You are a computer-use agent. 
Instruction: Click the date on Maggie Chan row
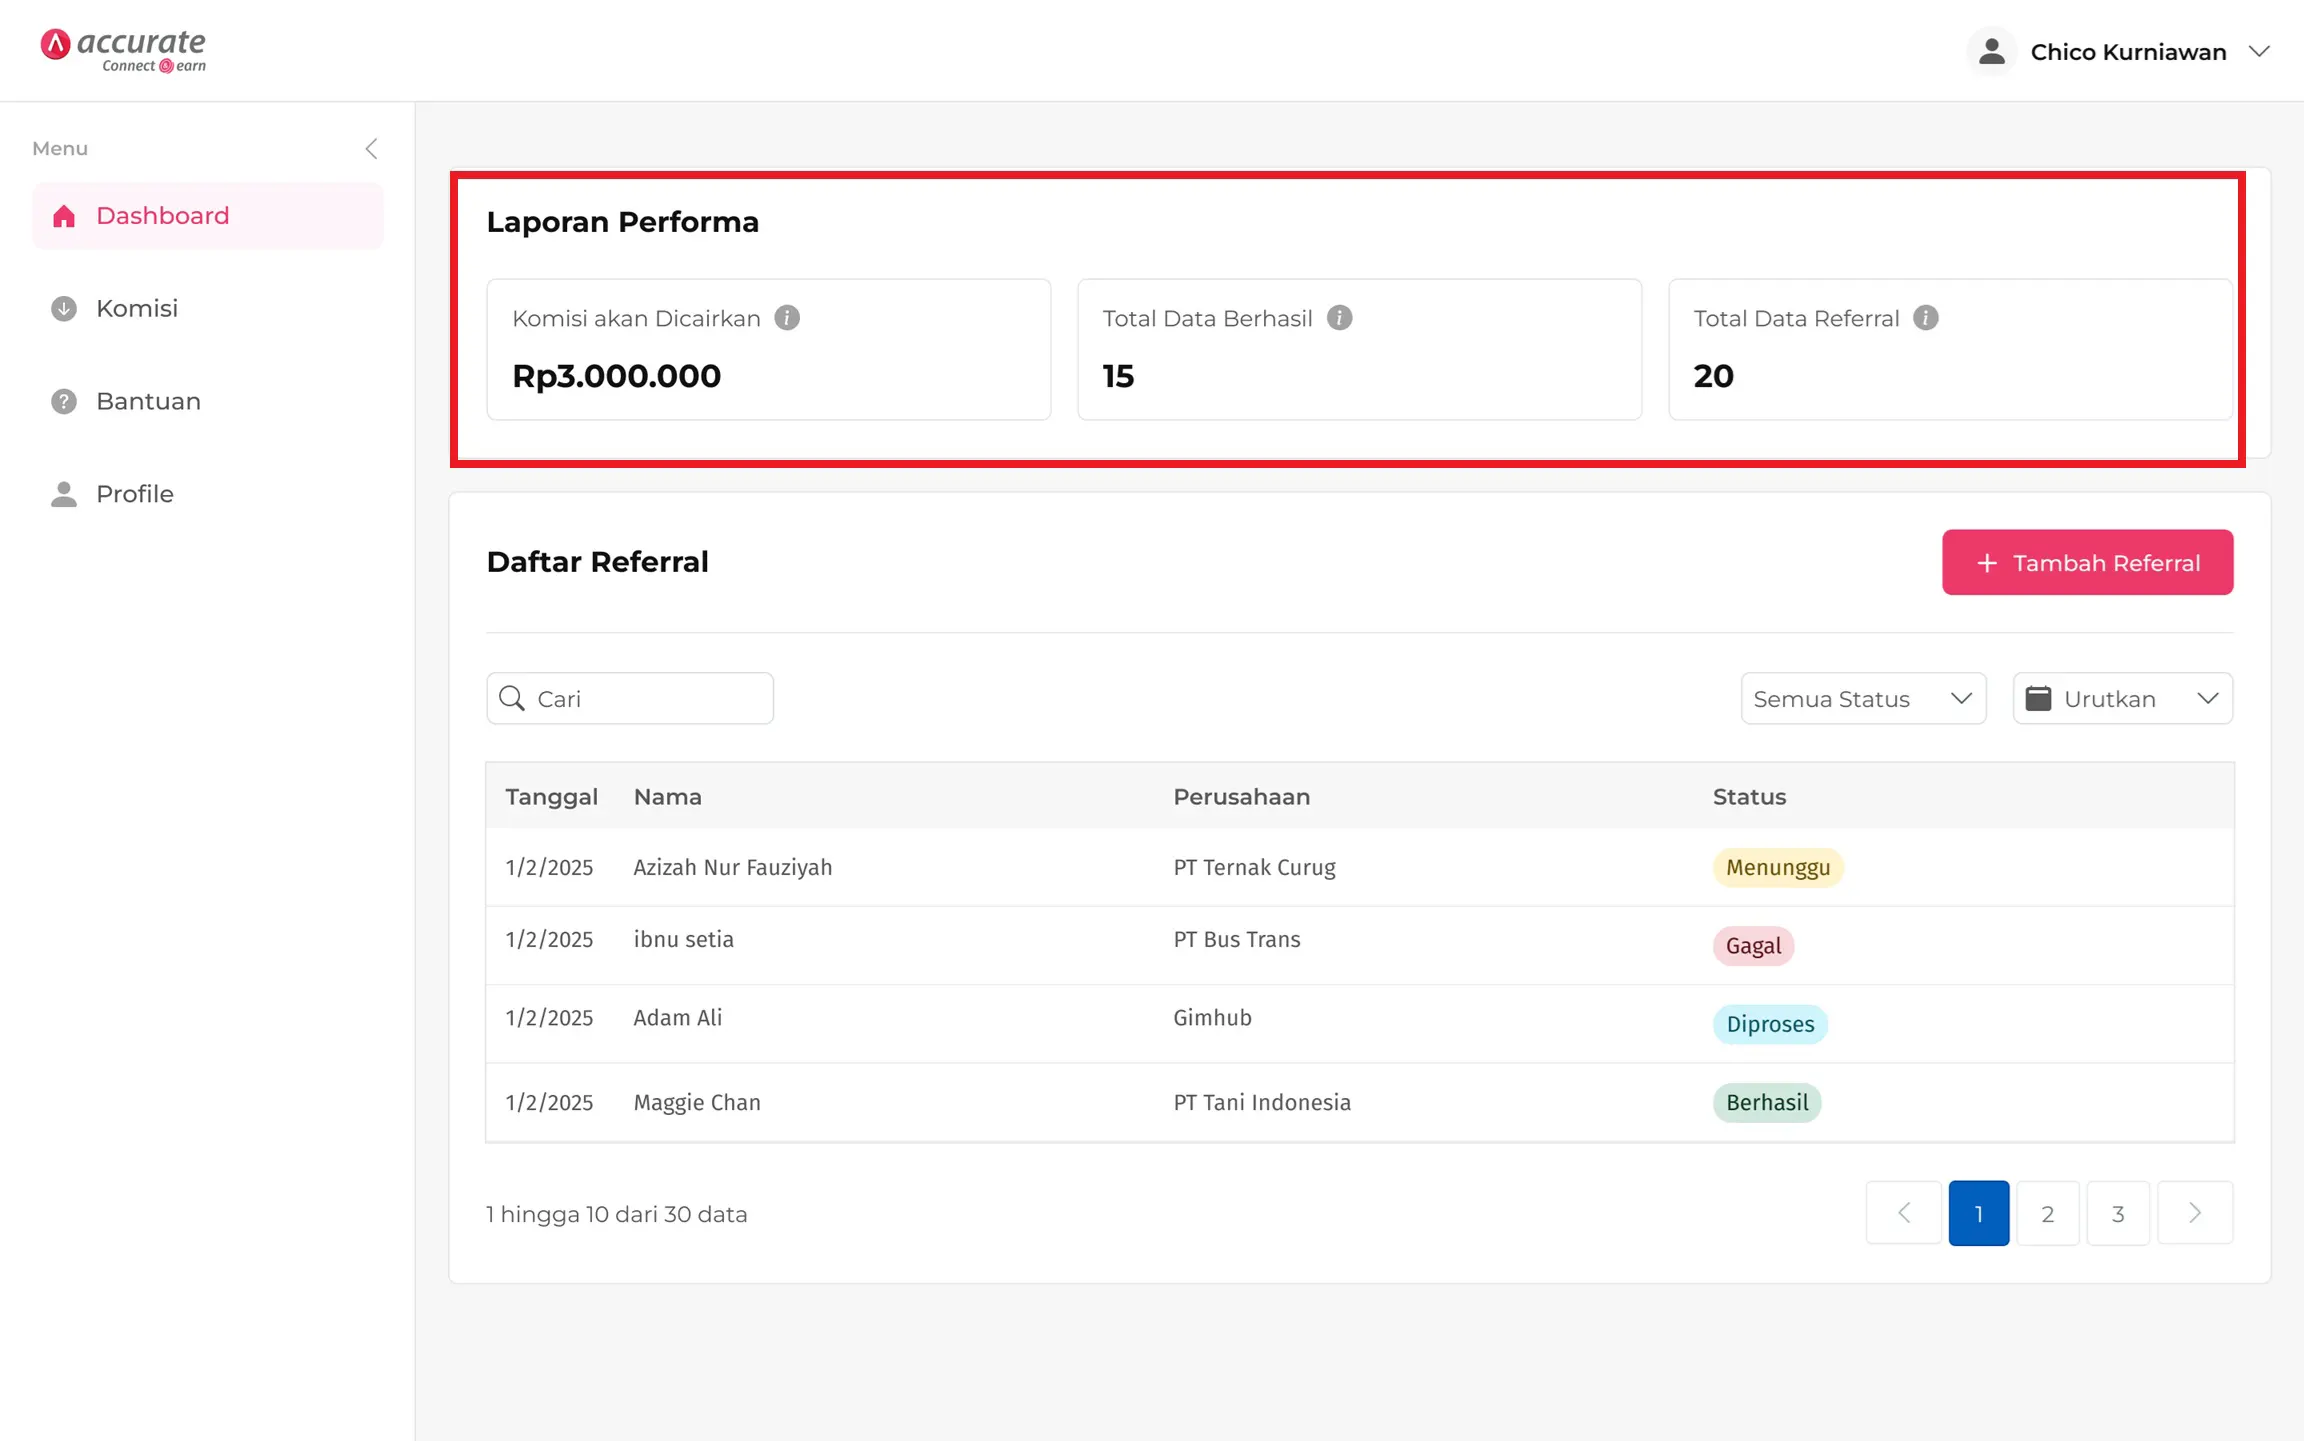point(549,1103)
